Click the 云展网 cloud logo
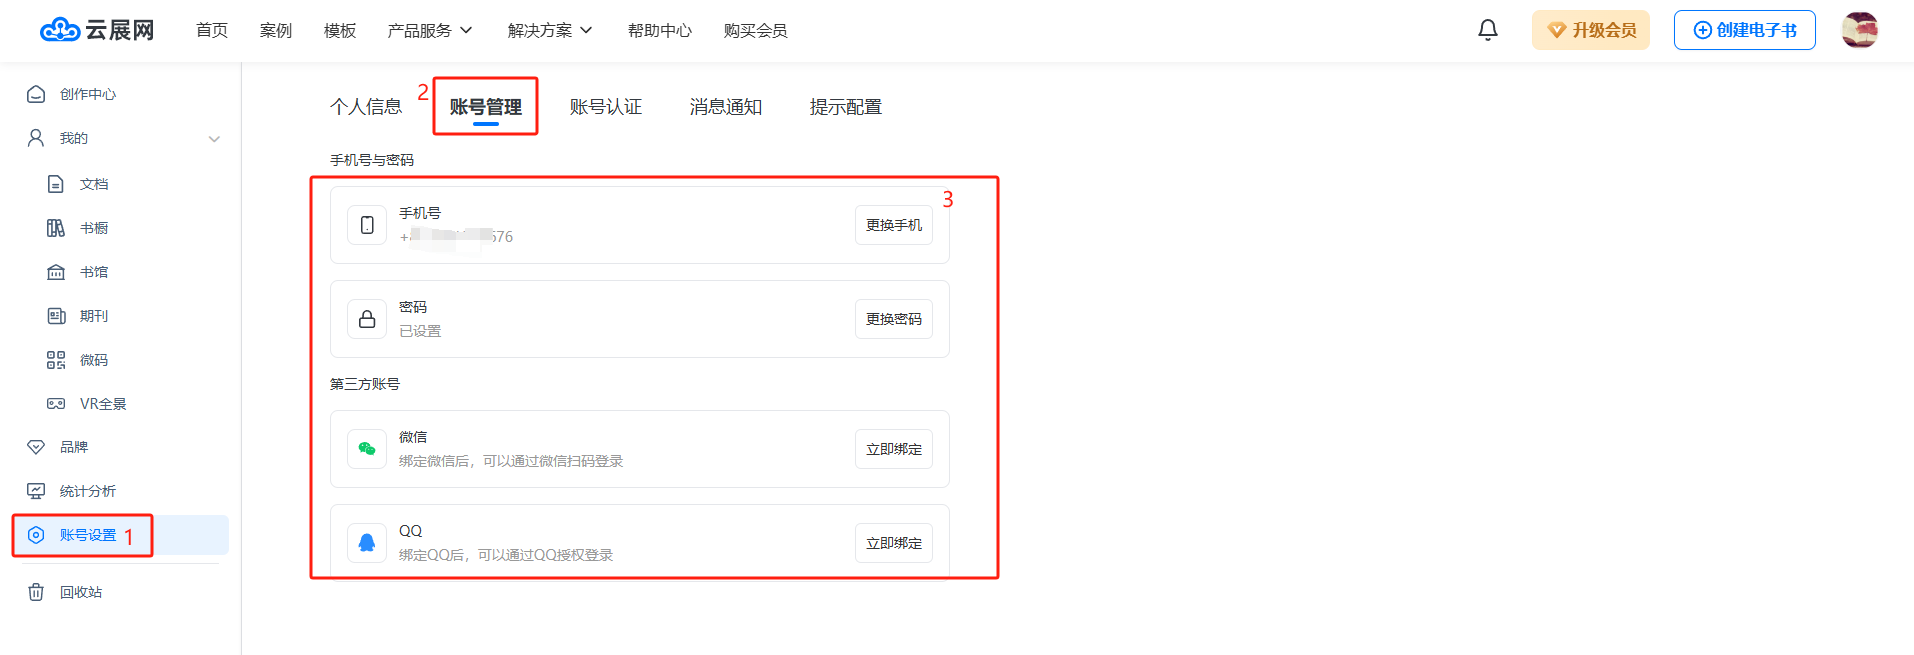The image size is (1914, 655). tap(97, 30)
